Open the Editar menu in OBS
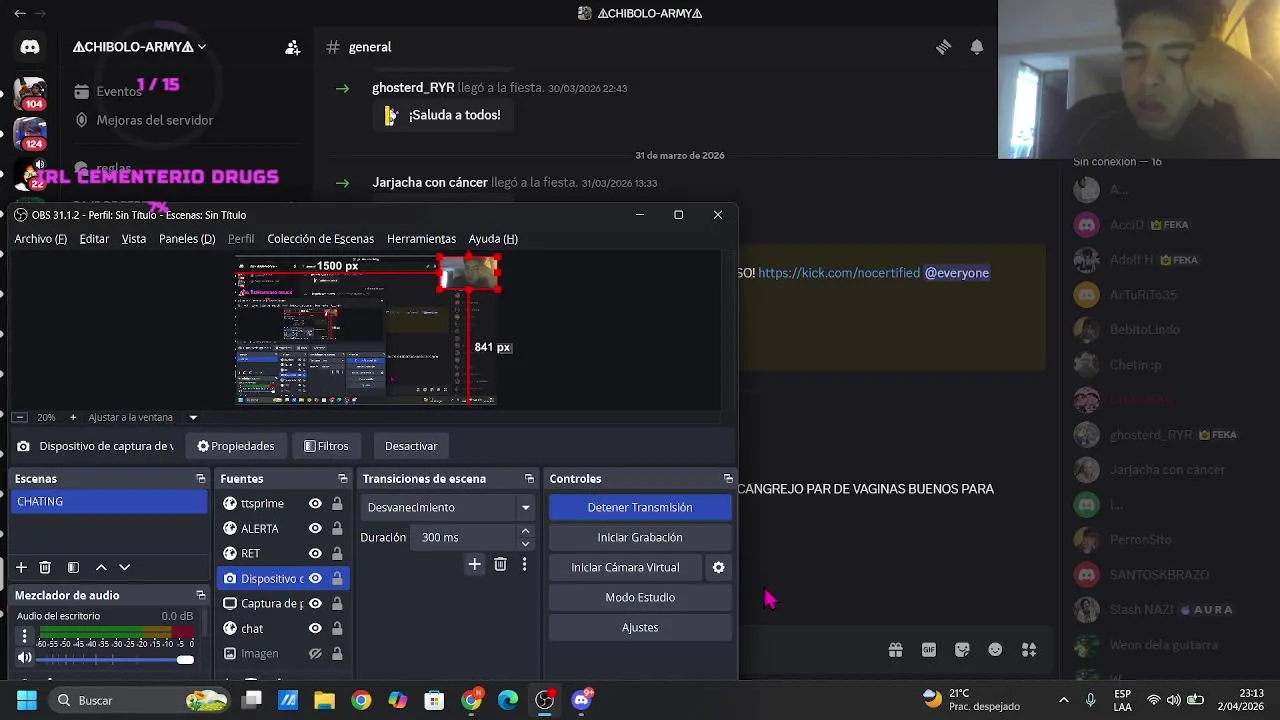The width and height of the screenshot is (1280, 720). coord(94,239)
